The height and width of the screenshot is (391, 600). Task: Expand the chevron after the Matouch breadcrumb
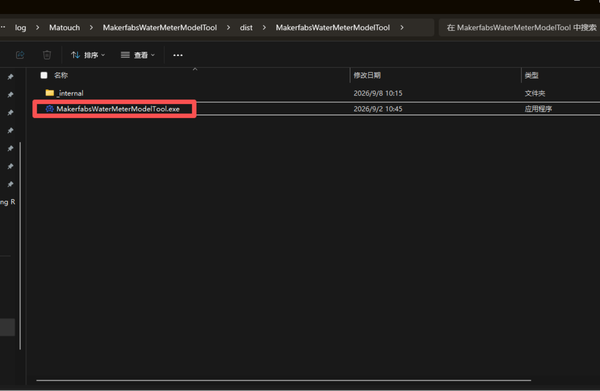[91, 28]
